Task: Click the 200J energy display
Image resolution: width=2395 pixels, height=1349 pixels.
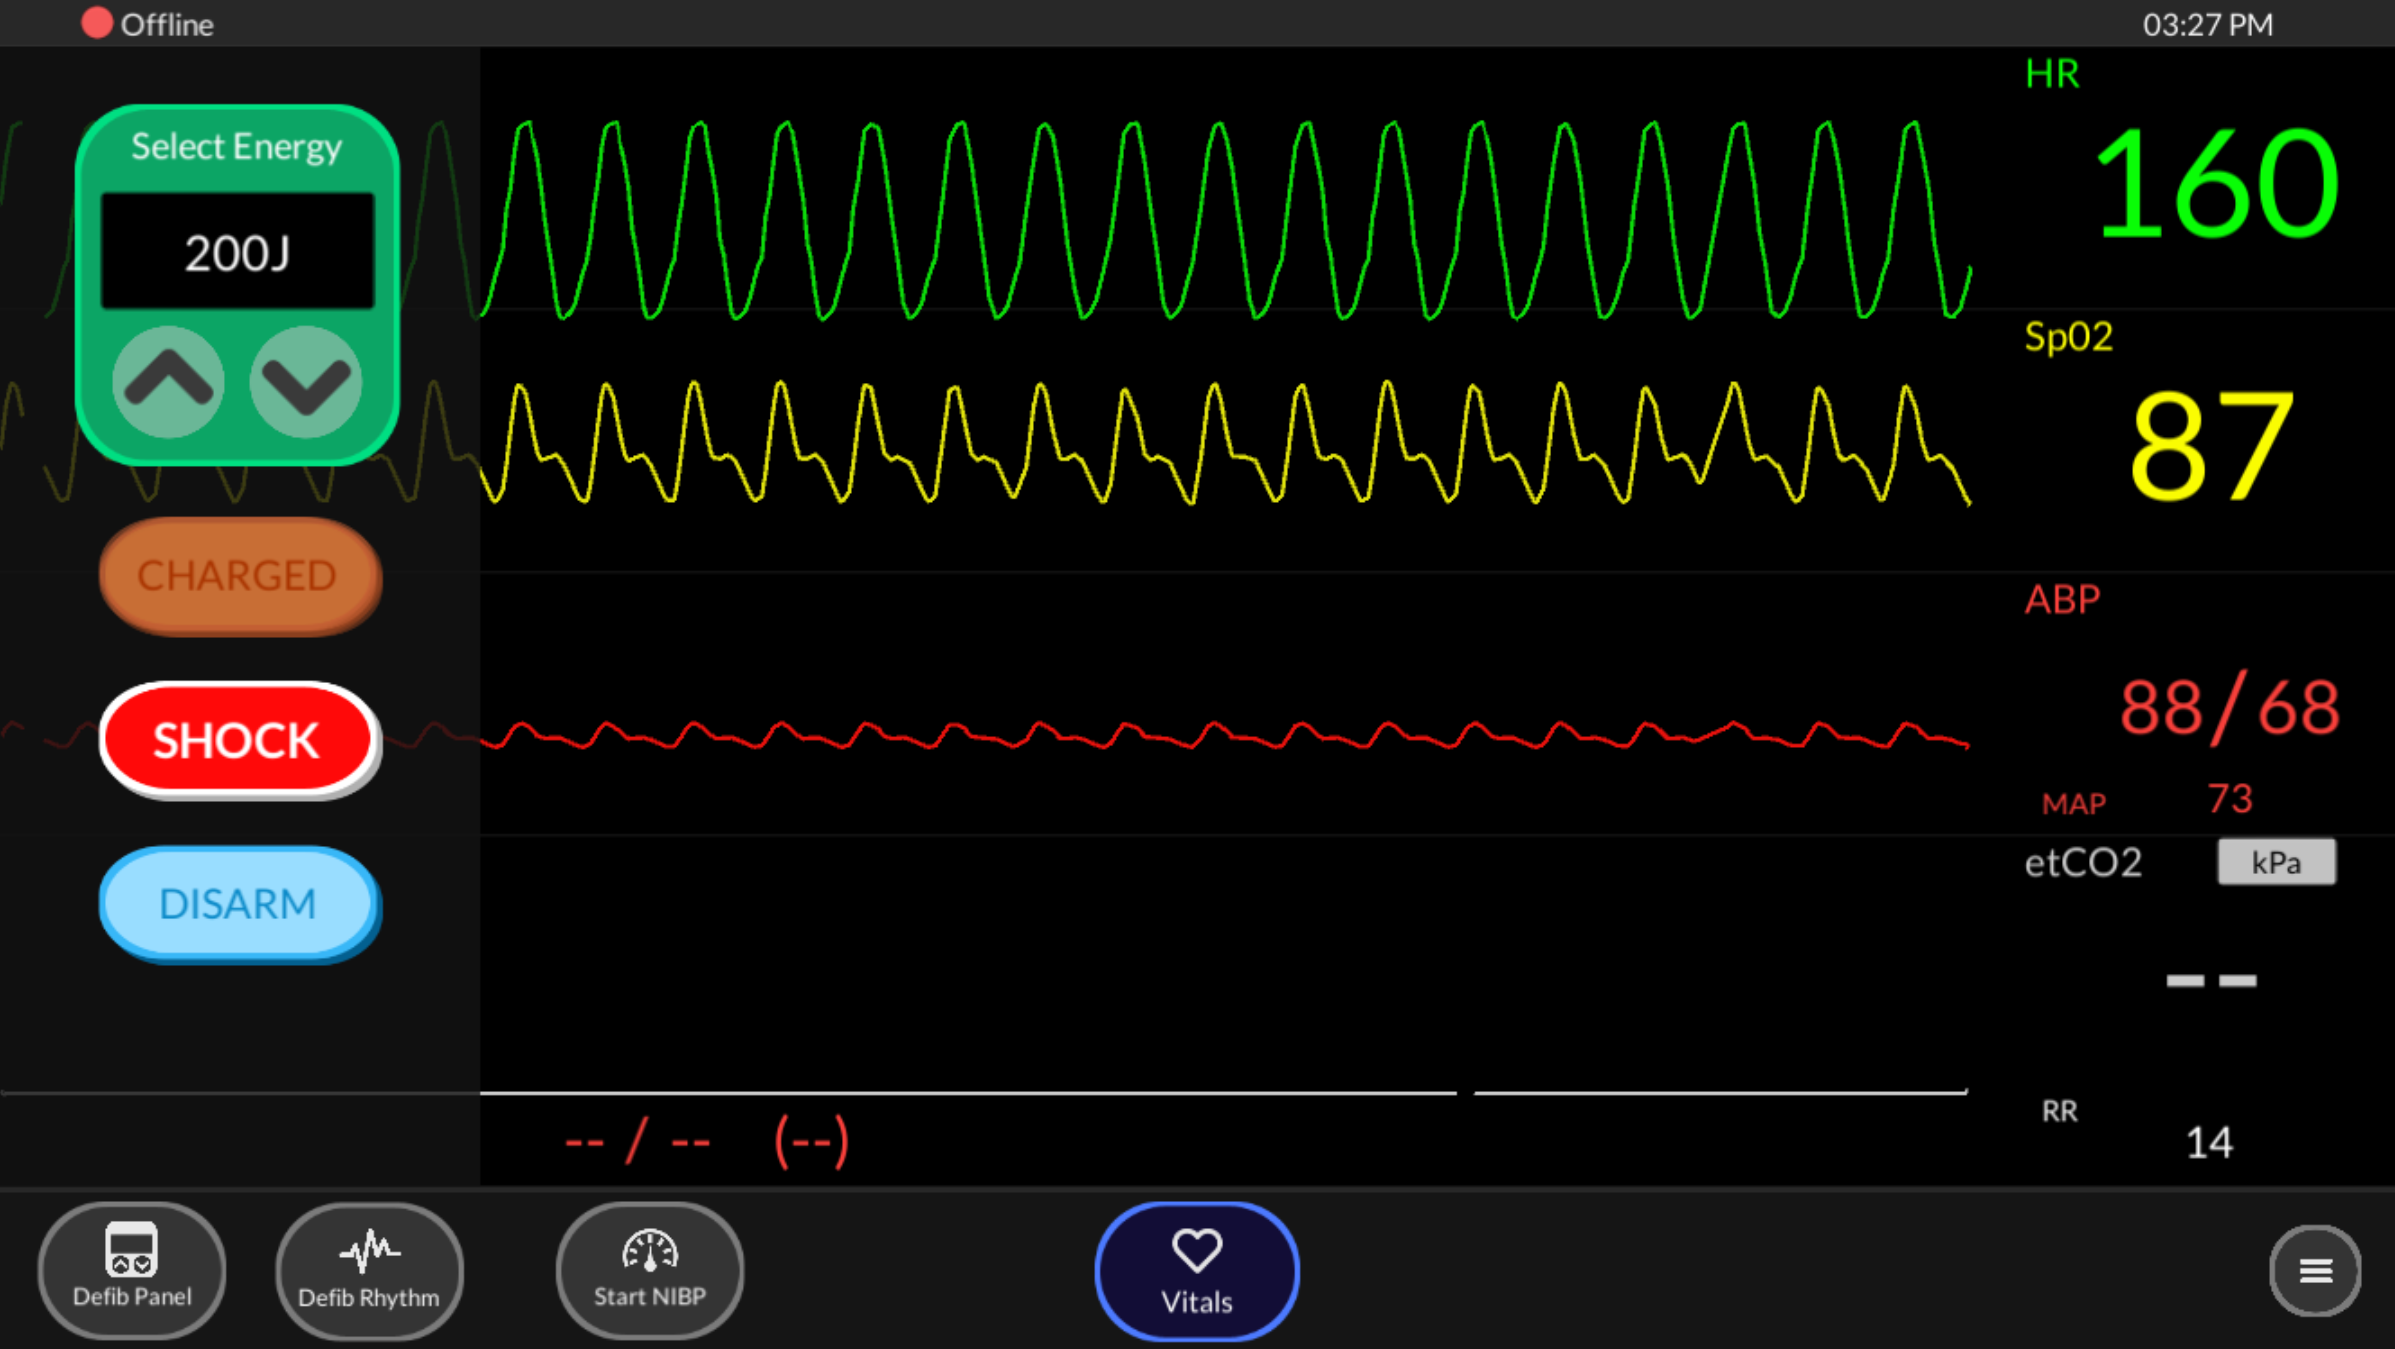Action: tap(237, 252)
